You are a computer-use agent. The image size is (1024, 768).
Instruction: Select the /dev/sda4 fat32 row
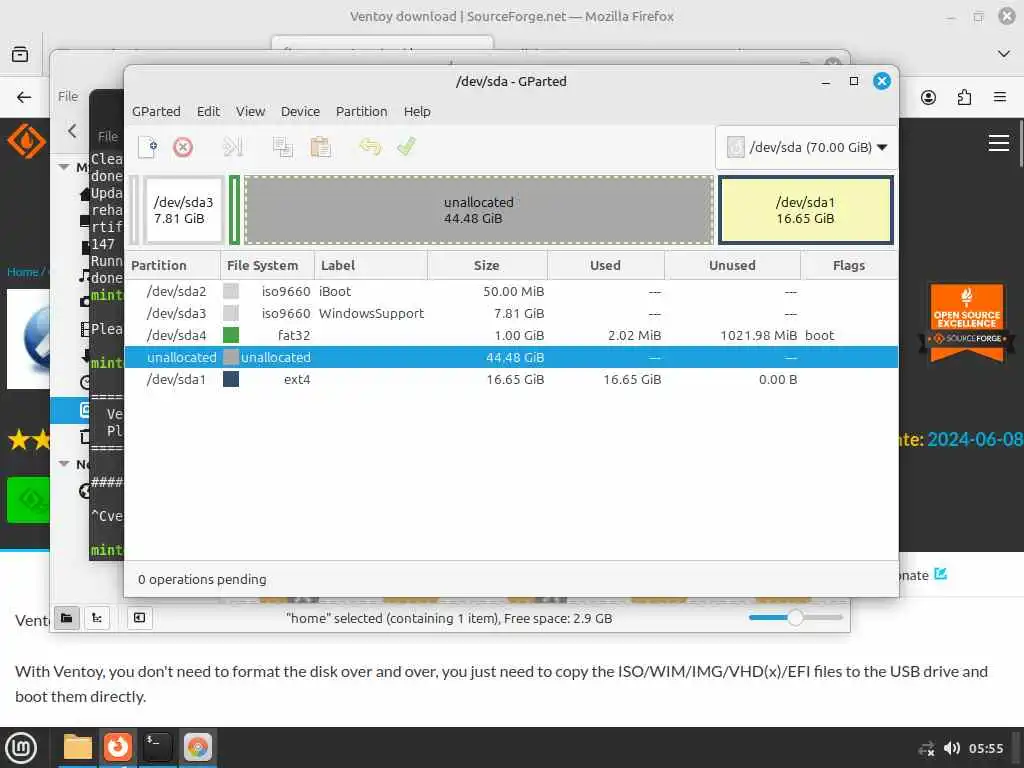511,336
